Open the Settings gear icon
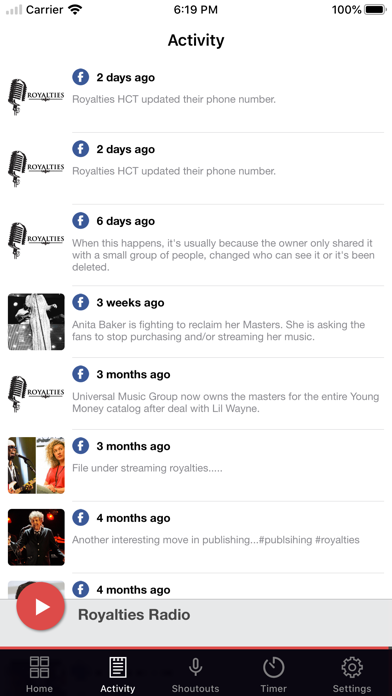 pyautogui.click(x=352, y=667)
